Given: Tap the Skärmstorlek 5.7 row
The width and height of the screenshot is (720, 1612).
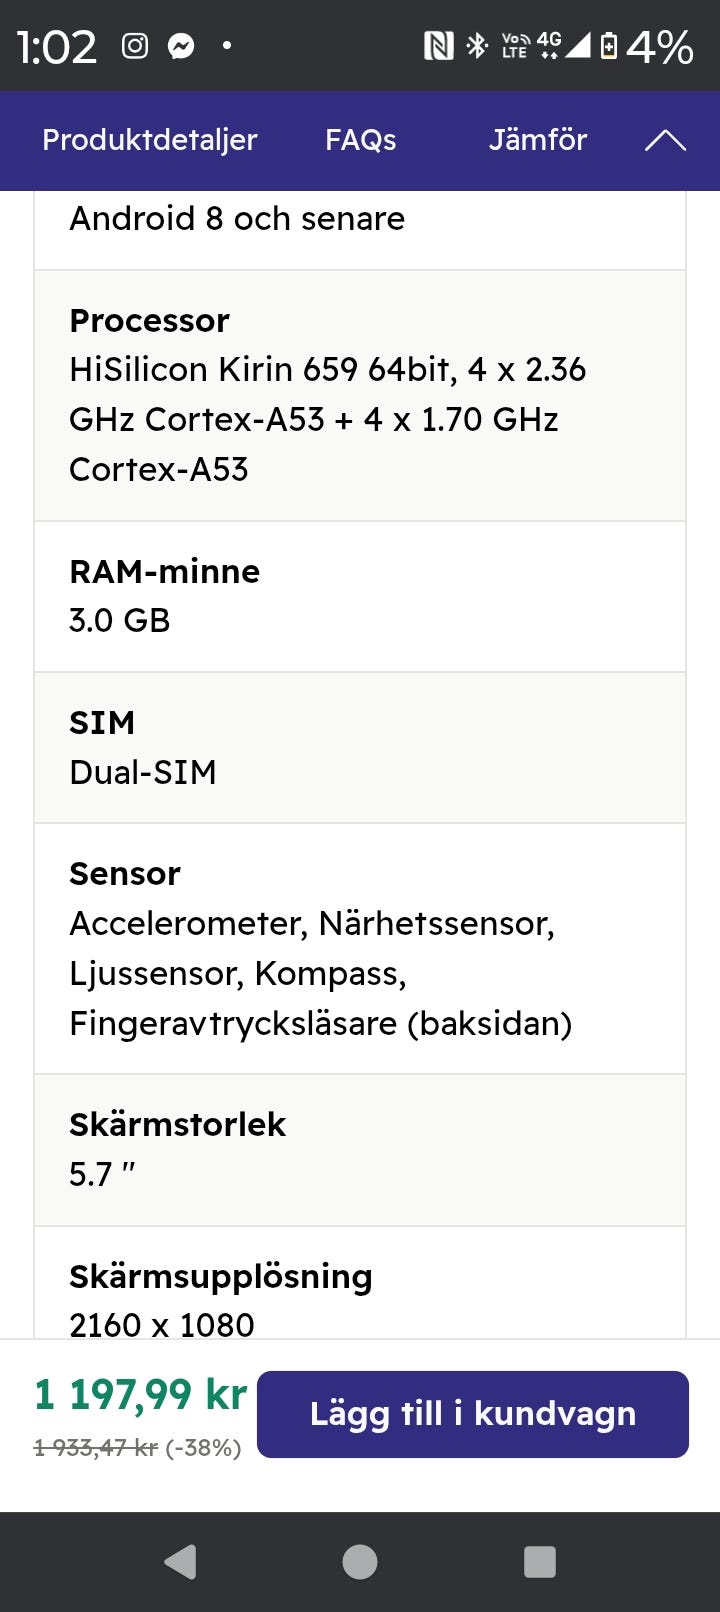Looking at the screenshot, I should pos(360,1150).
